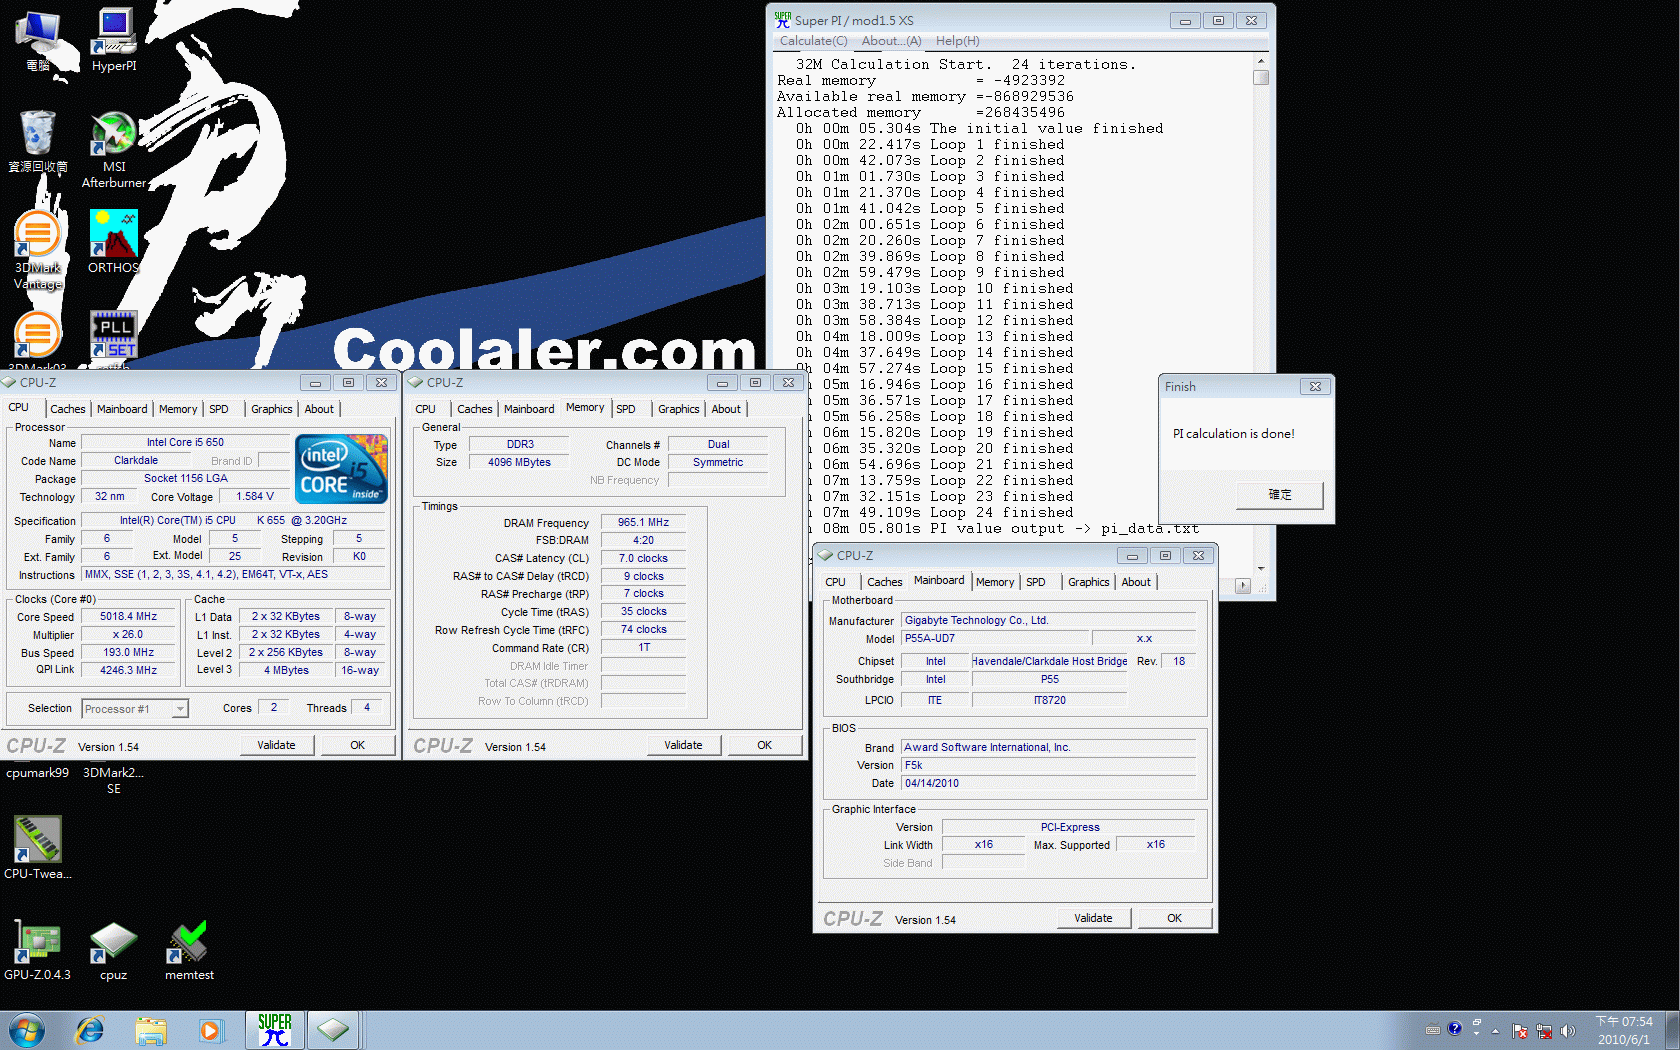Switch to SPD tab in CPU window
The width and height of the screenshot is (1680, 1050).
[x=219, y=409]
